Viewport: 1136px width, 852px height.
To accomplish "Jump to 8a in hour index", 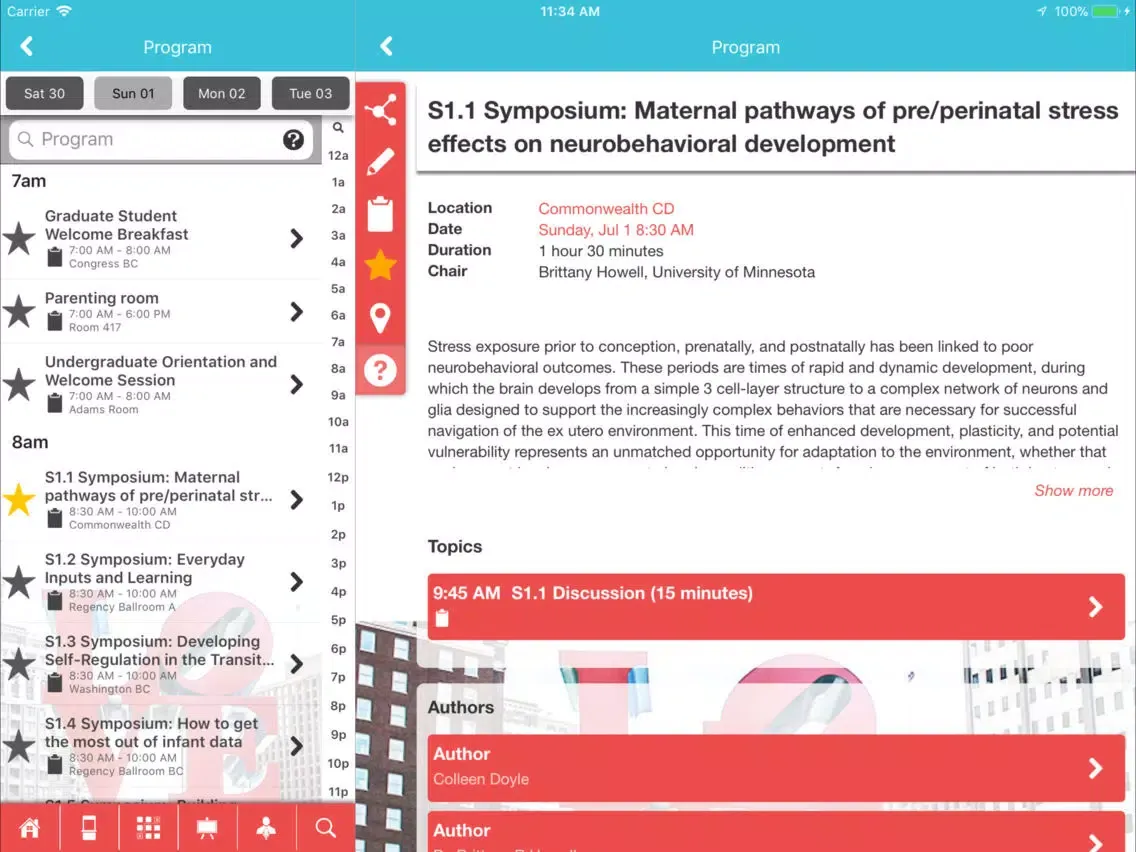I will click(x=338, y=368).
